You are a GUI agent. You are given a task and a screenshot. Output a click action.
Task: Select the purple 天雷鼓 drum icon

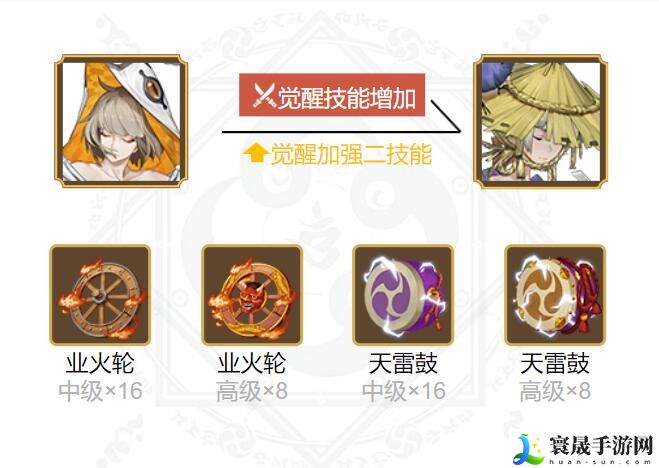tap(403, 295)
